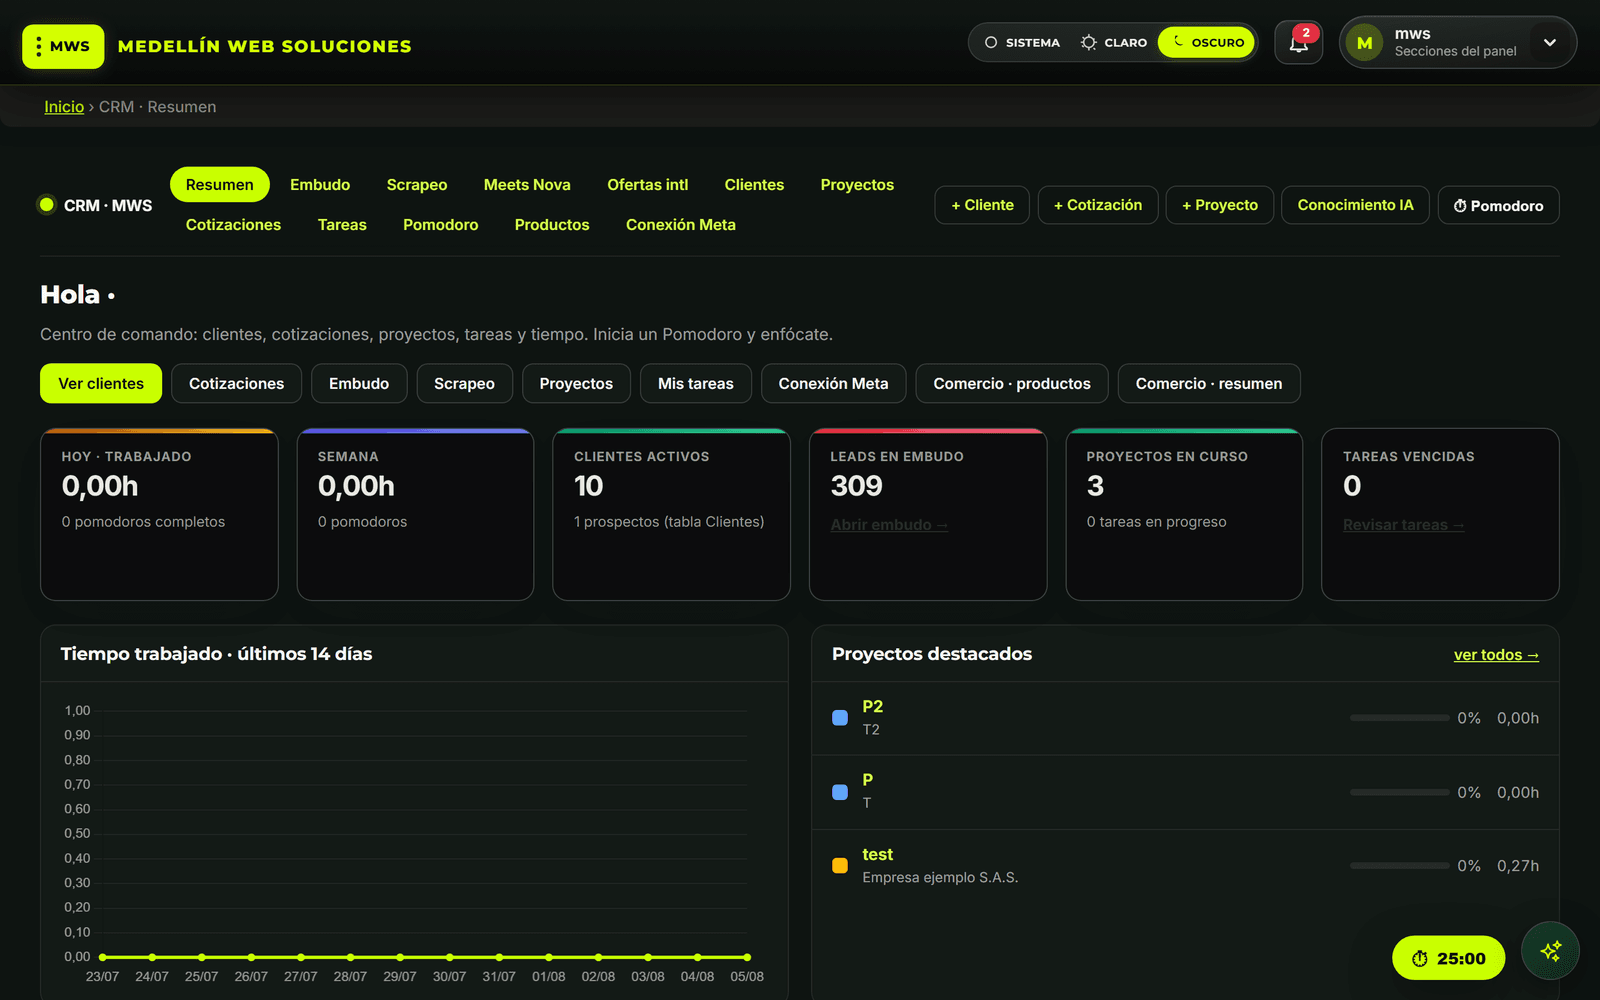Open Comercio · resumen
The image size is (1600, 1000).
coord(1209,383)
